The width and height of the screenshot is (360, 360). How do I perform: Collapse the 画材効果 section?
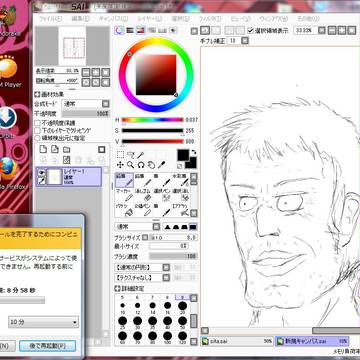click(x=37, y=95)
